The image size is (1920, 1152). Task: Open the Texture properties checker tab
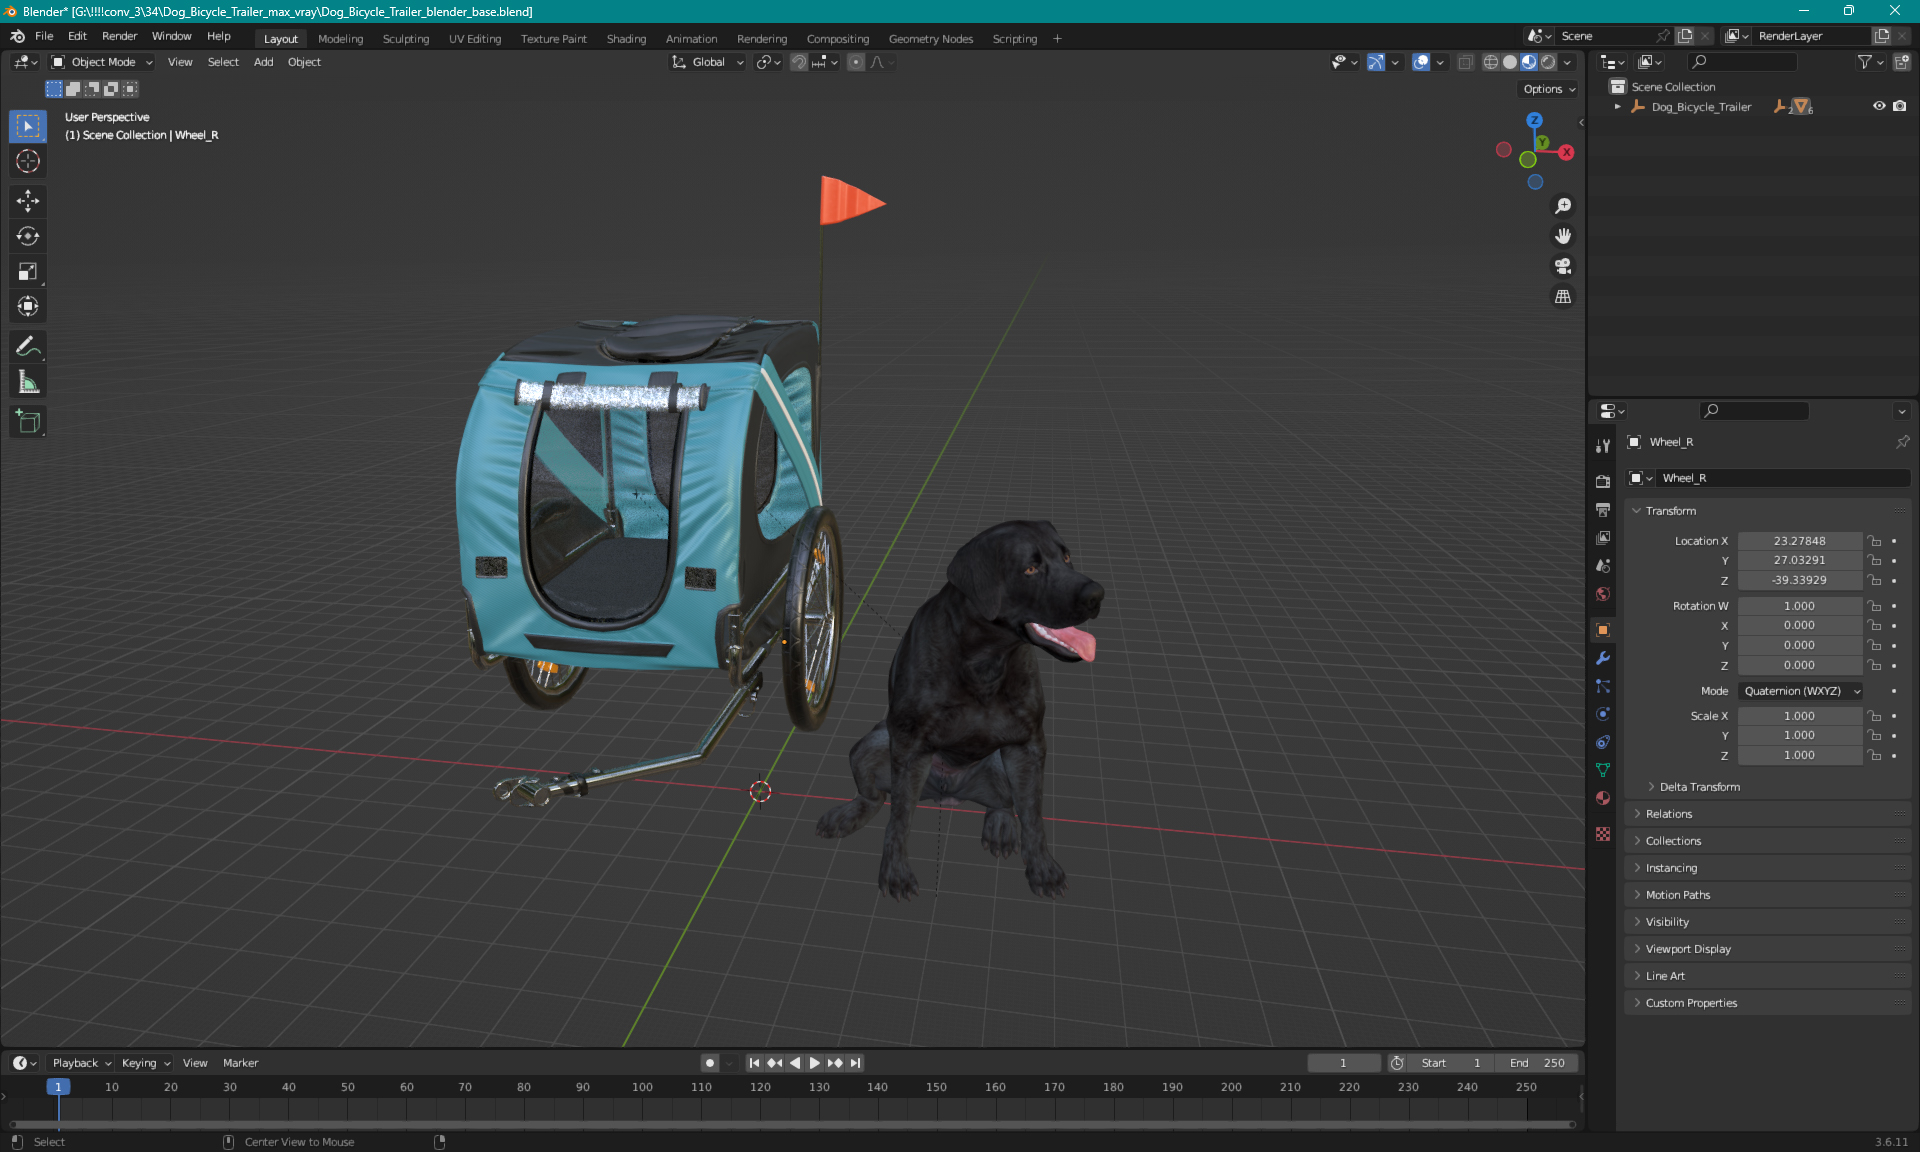point(1603,834)
